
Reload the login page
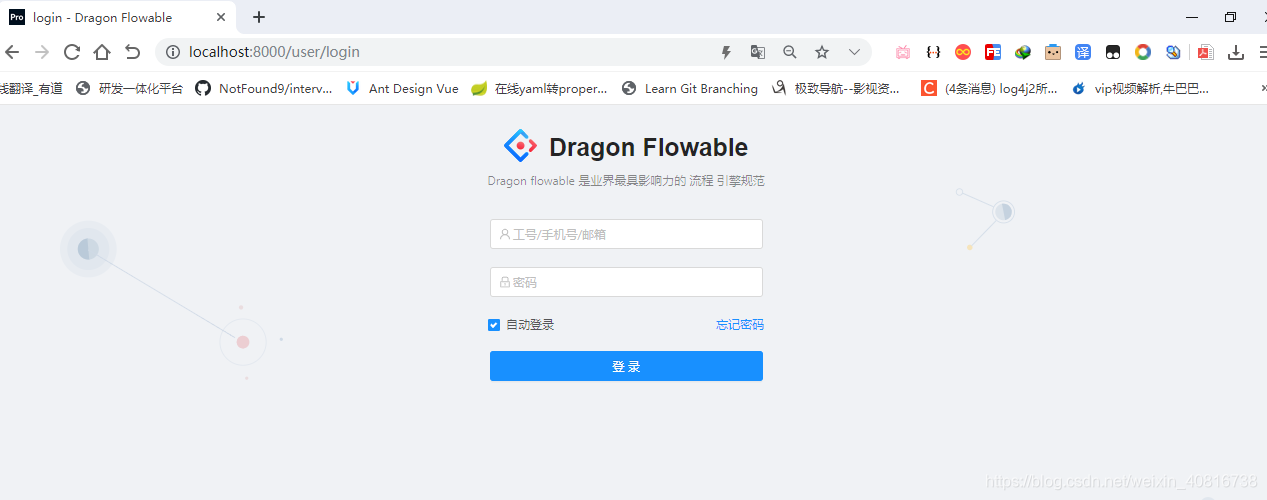coord(72,52)
